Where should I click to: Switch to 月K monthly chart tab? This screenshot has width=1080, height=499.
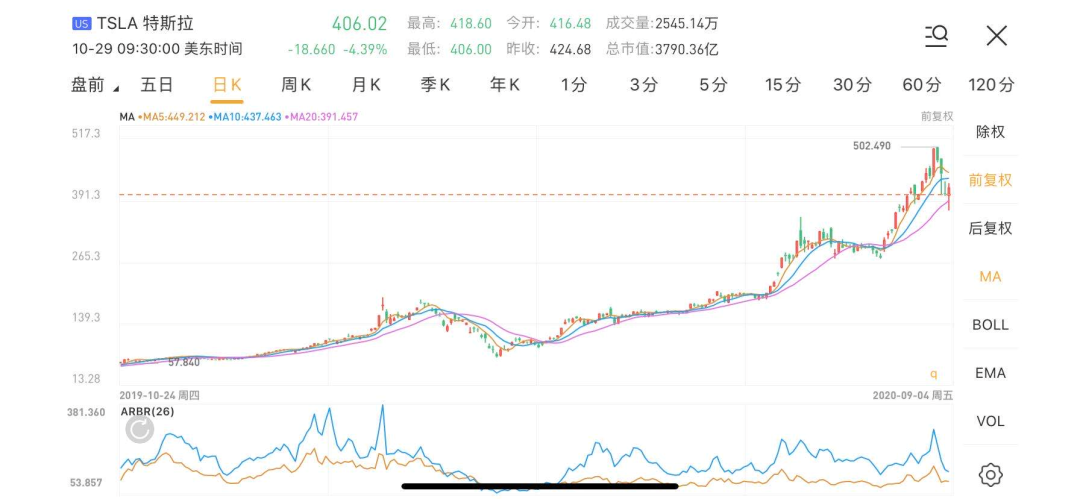tap(366, 85)
